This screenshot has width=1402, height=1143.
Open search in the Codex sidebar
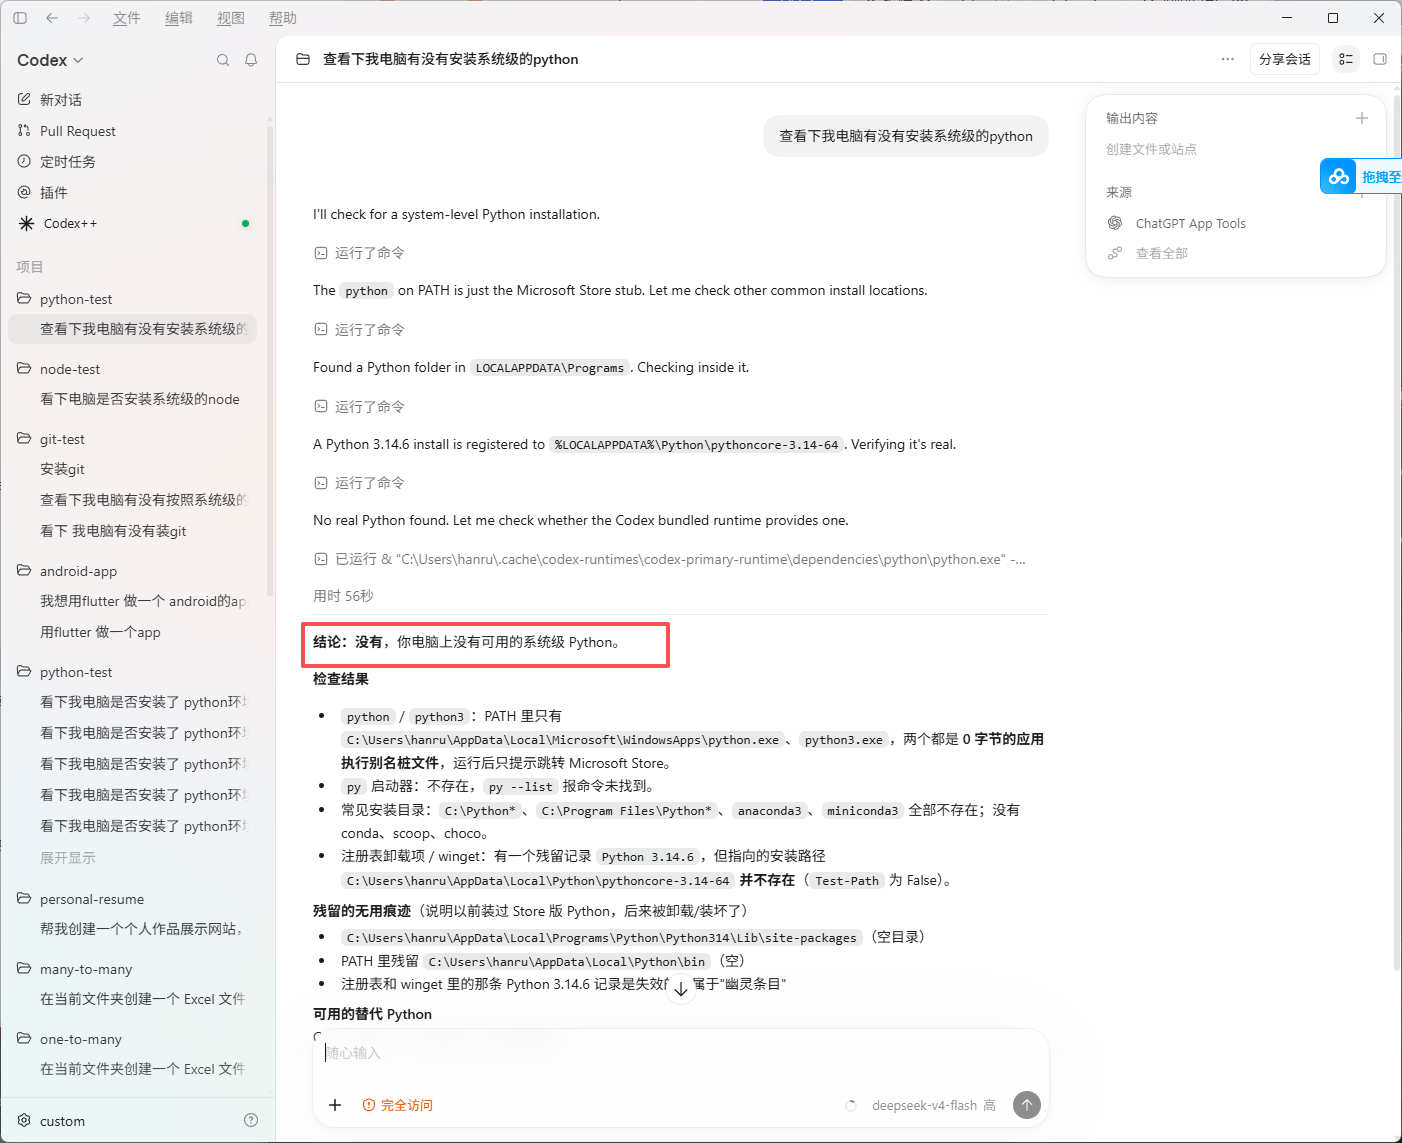pyautogui.click(x=223, y=60)
